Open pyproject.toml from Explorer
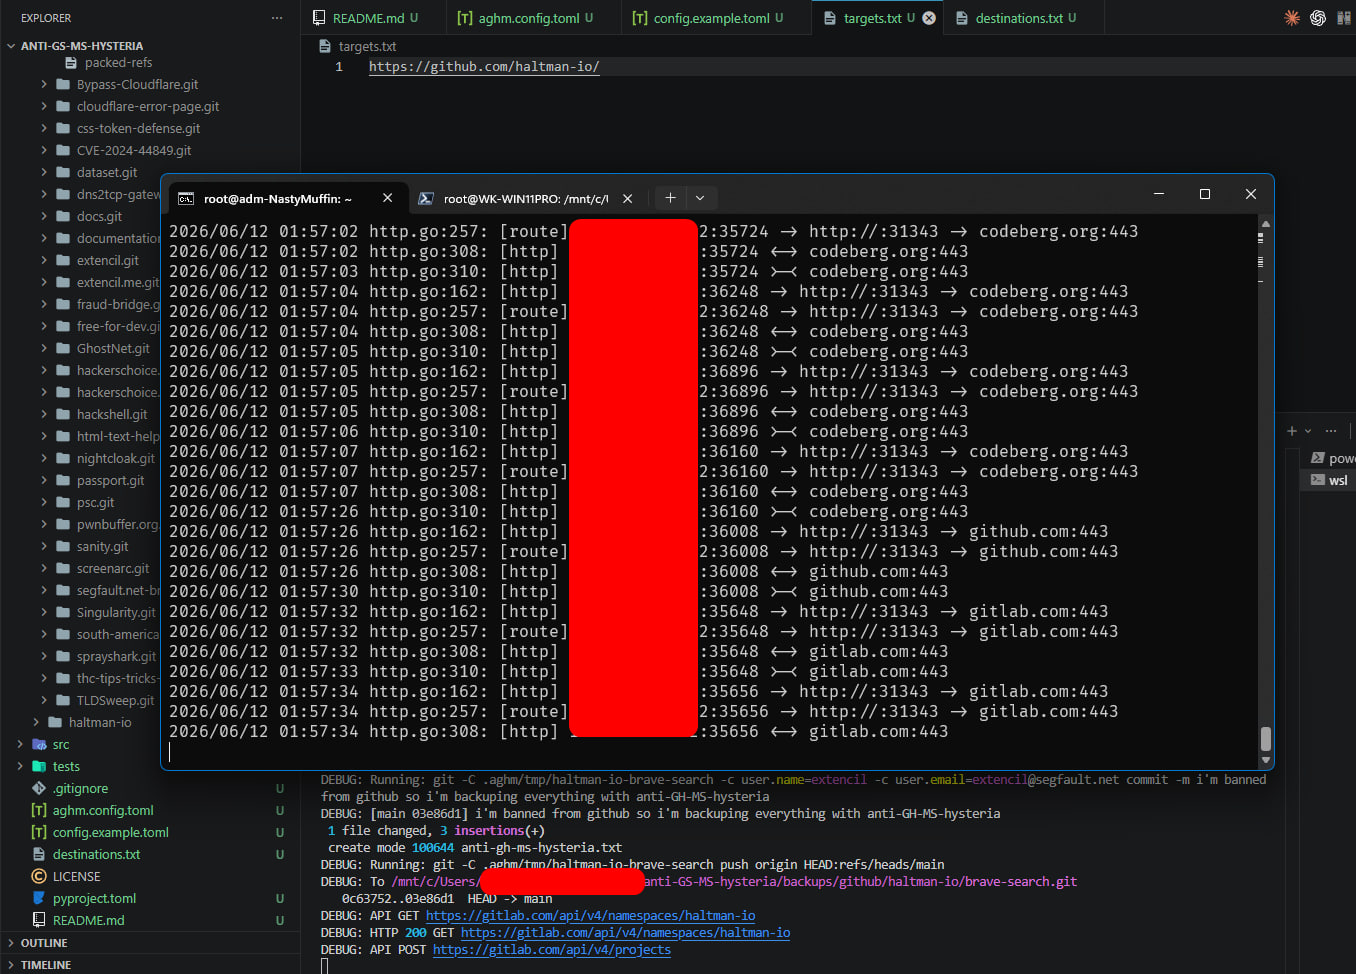Viewport: 1356px width, 974px height. pyautogui.click(x=95, y=898)
